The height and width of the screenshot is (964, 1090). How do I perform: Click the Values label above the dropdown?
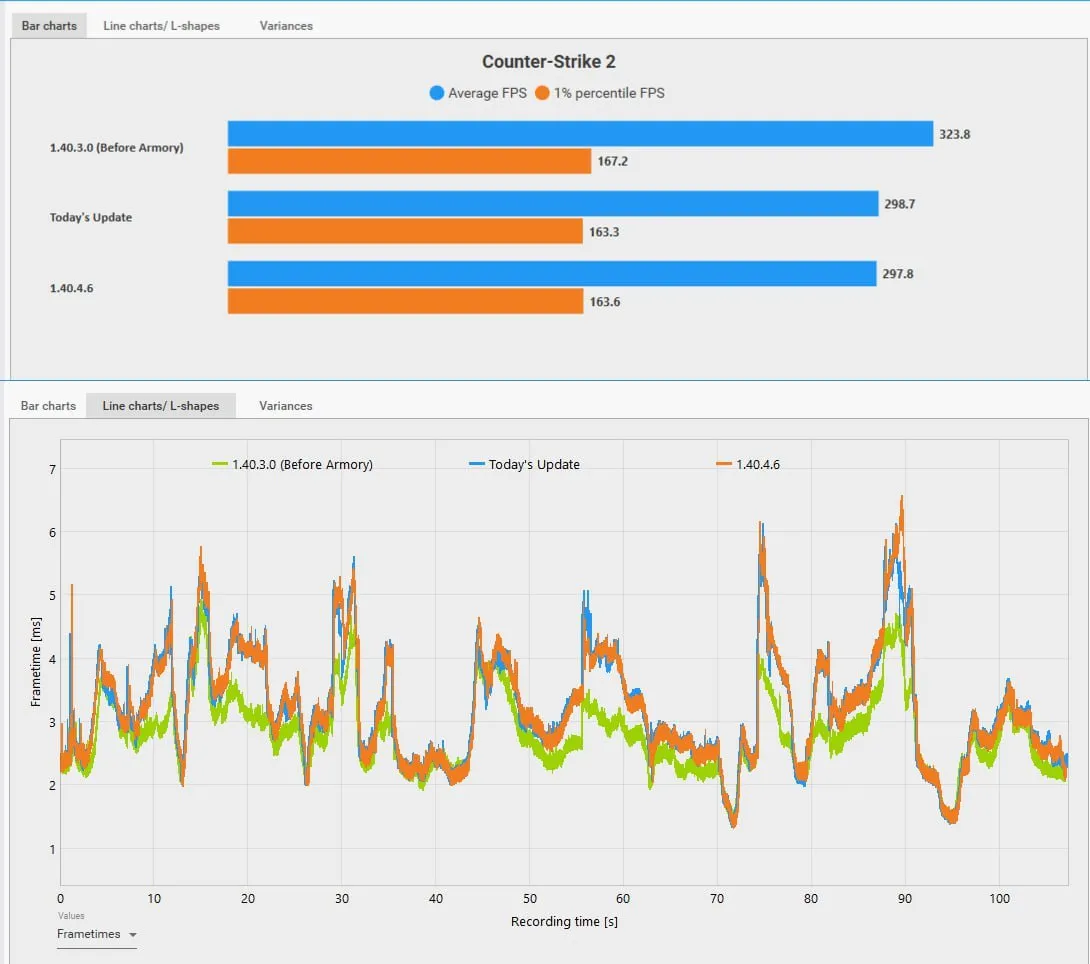[71, 915]
